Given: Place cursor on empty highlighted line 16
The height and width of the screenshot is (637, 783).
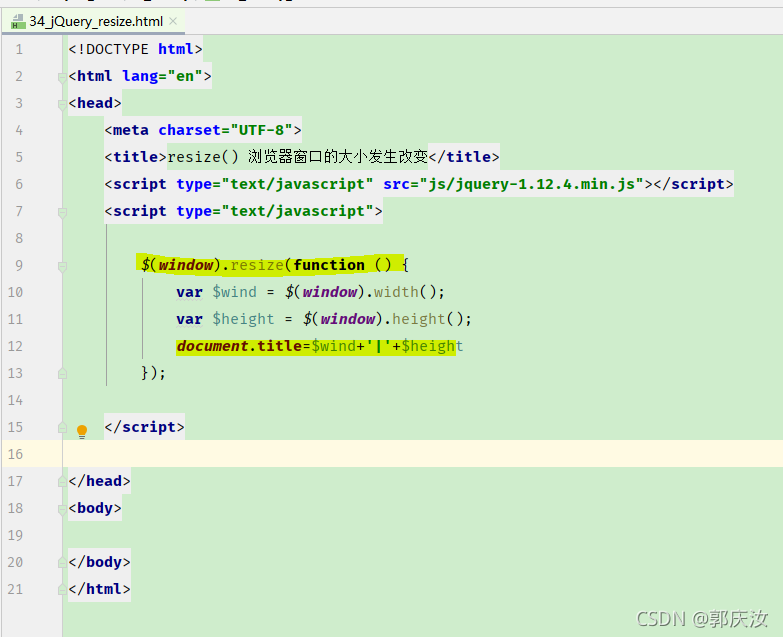Looking at the screenshot, I should coord(422,453).
